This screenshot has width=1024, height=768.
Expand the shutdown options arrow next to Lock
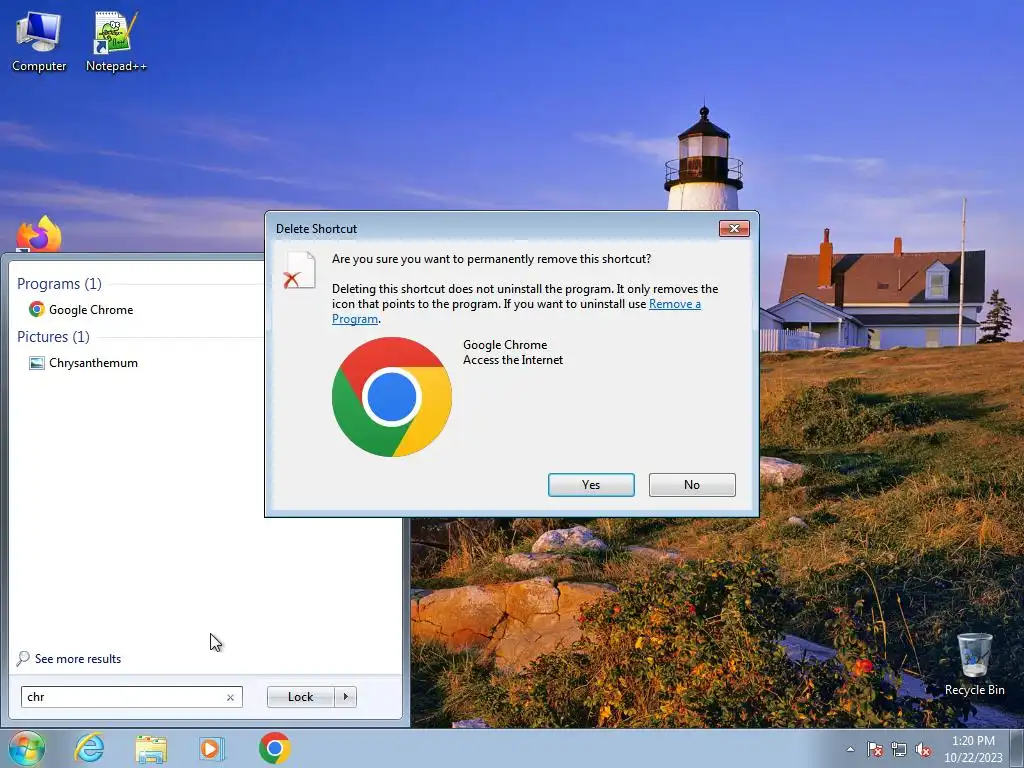[345, 697]
